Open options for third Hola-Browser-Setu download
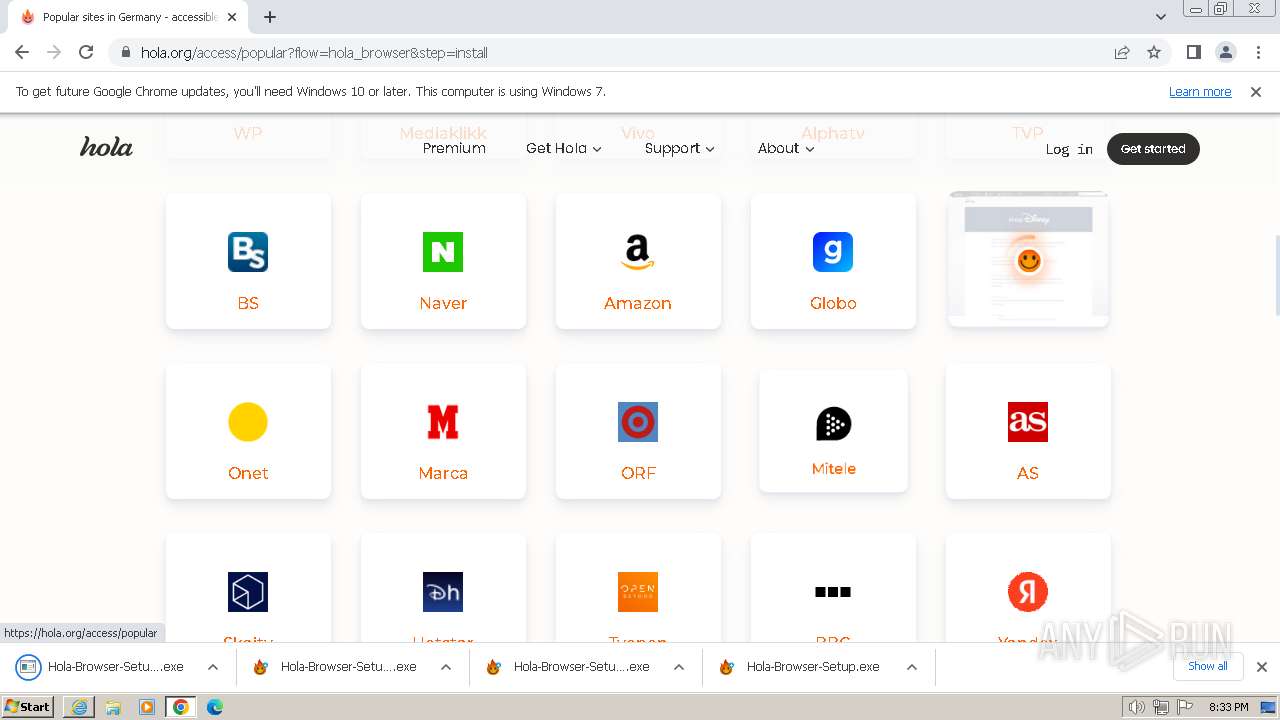 [679, 667]
